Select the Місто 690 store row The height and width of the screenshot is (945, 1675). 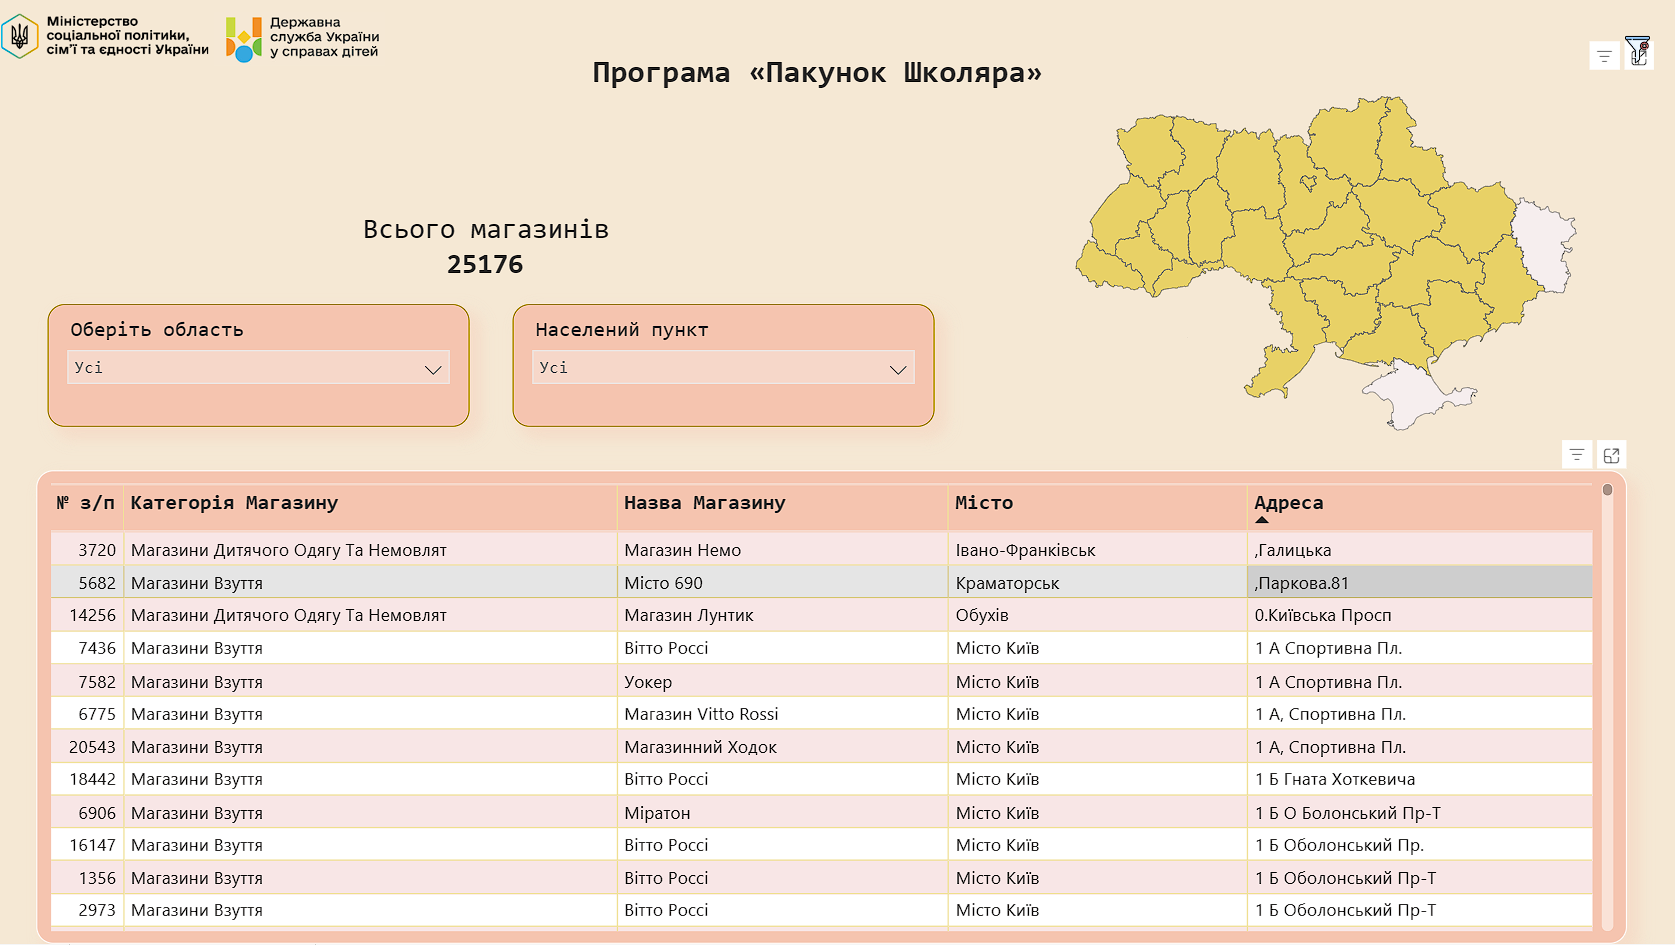click(663, 583)
